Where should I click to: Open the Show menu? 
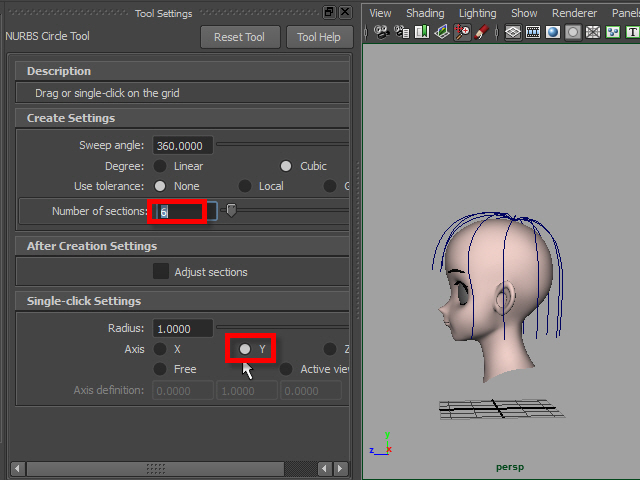pos(524,13)
